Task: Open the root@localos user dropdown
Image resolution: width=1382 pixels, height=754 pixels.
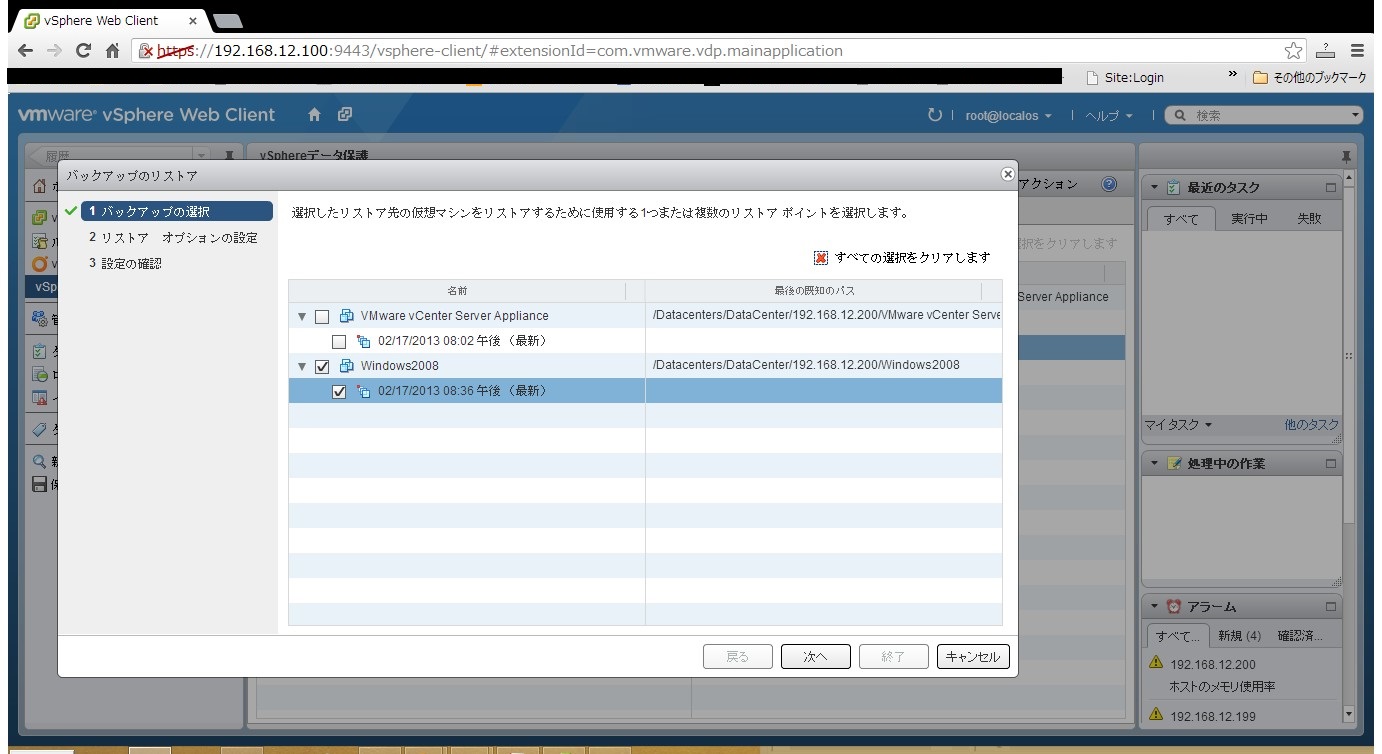Action: point(1008,115)
